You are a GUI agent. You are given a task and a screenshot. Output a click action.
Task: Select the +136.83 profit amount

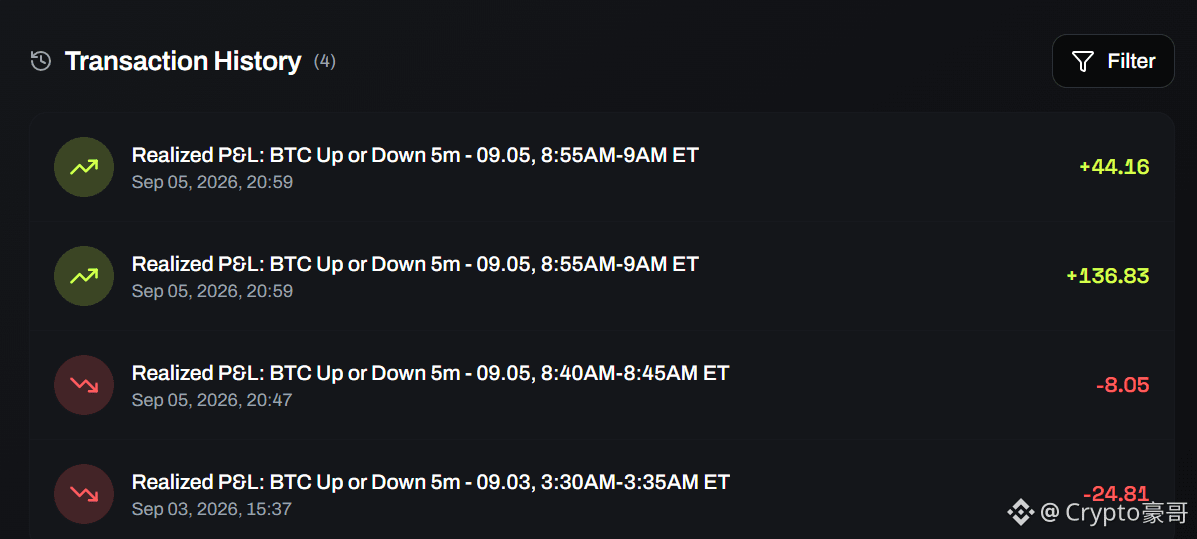point(1108,276)
